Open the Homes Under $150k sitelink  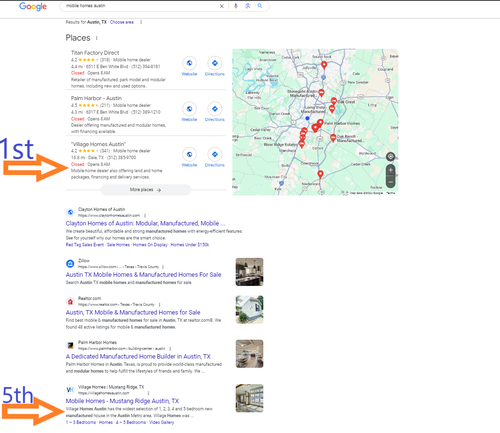pyautogui.click(x=190, y=245)
